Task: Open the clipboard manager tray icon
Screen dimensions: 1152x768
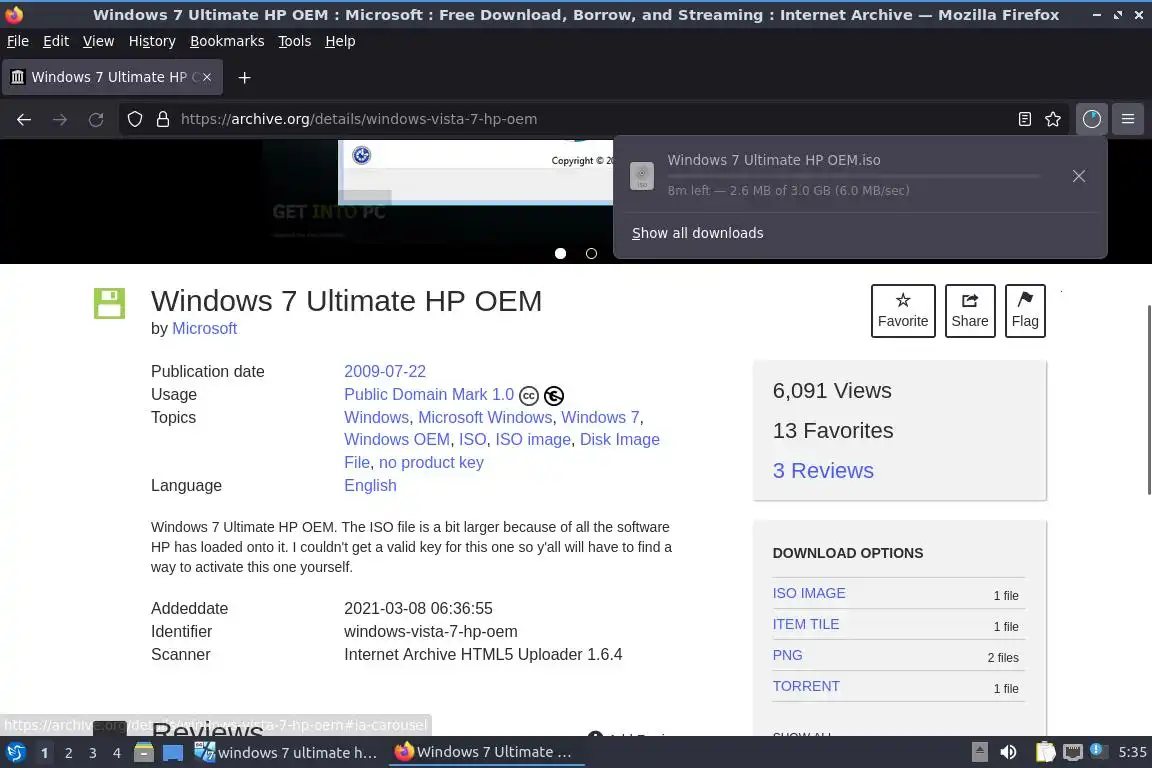Action: (x=1045, y=752)
